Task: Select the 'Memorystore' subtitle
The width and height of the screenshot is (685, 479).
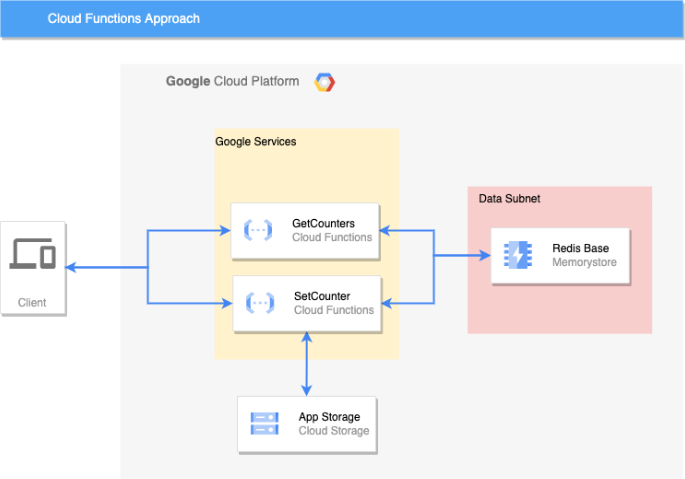Action: [x=585, y=262]
